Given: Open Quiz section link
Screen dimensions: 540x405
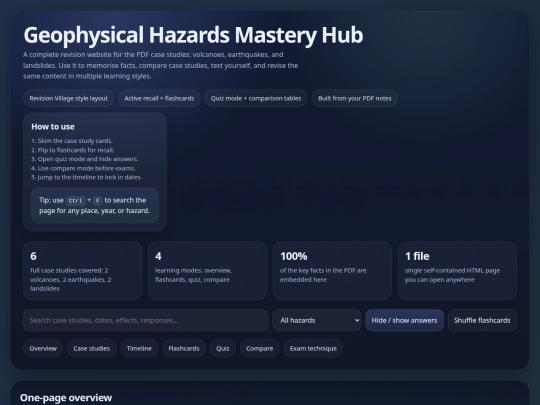Looking at the screenshot, I should coord(223,348).
